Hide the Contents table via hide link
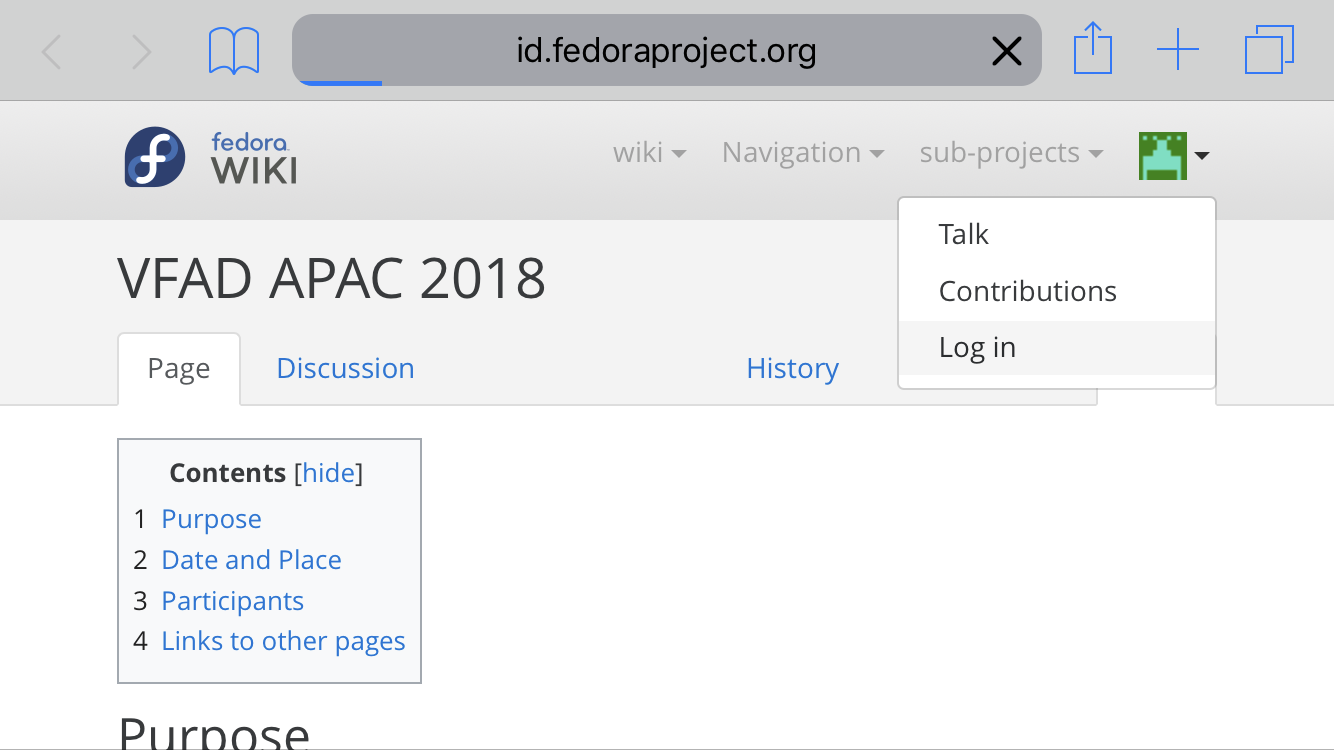This screenshot has height=750, width=1334. coord(329,473)
